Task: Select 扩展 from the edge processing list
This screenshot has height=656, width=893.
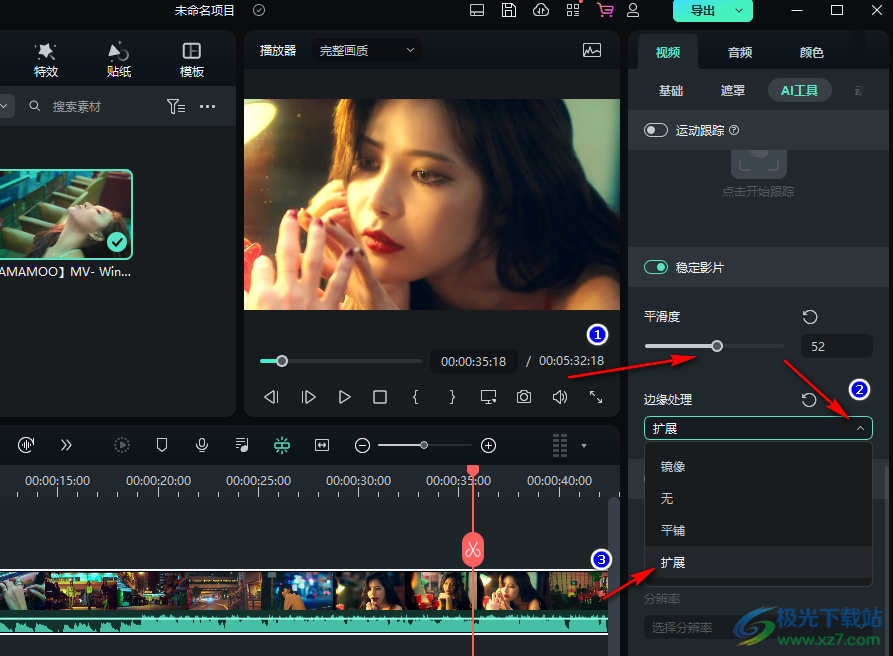Action: click(x=758, y=563)
